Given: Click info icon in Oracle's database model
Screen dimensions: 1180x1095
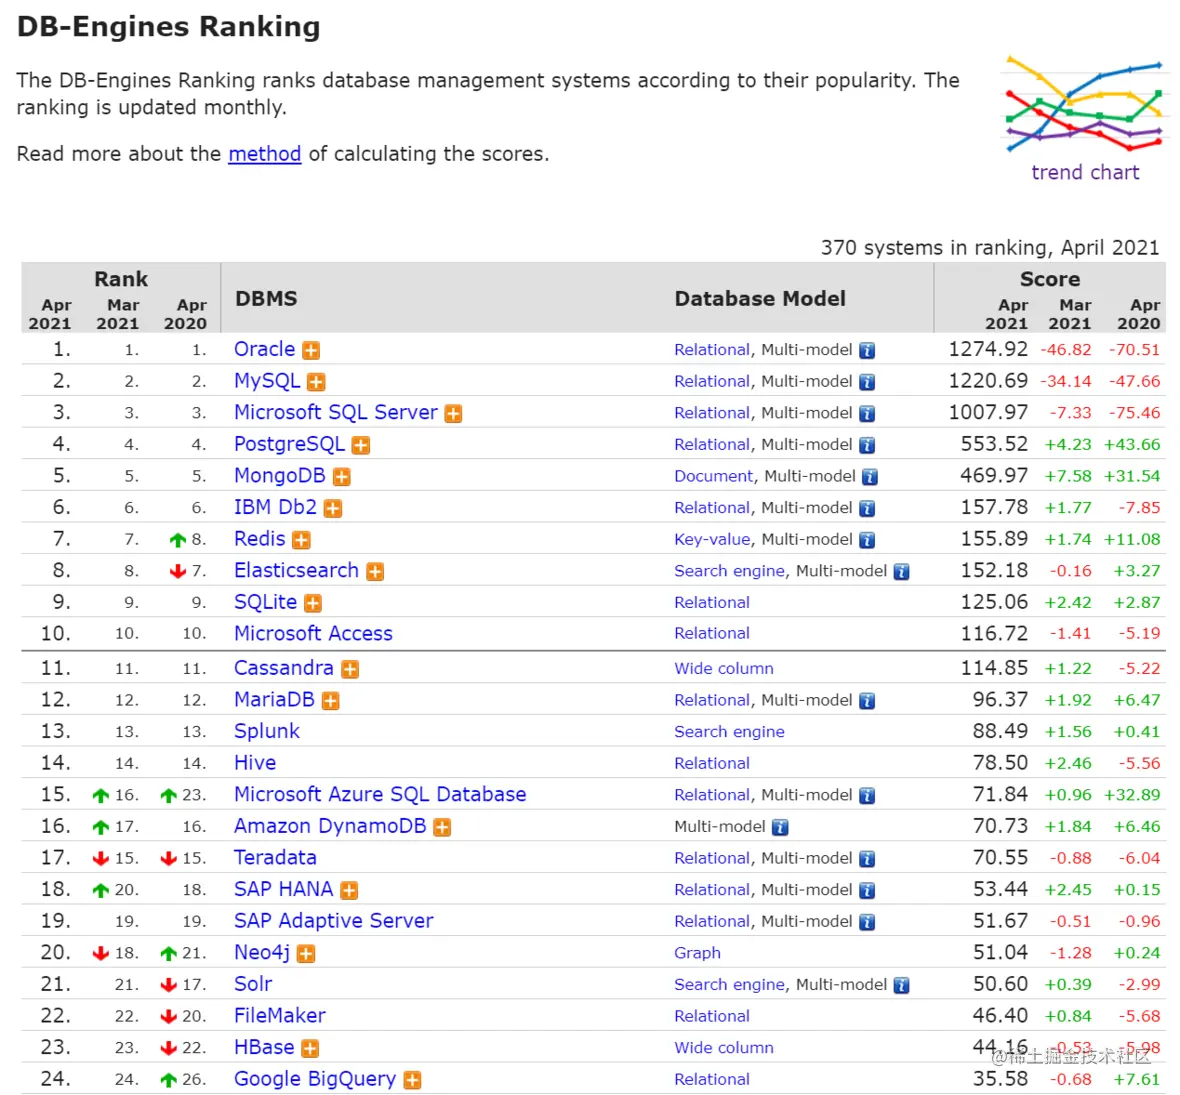Looking at the screenshot, I should (867, 351).
